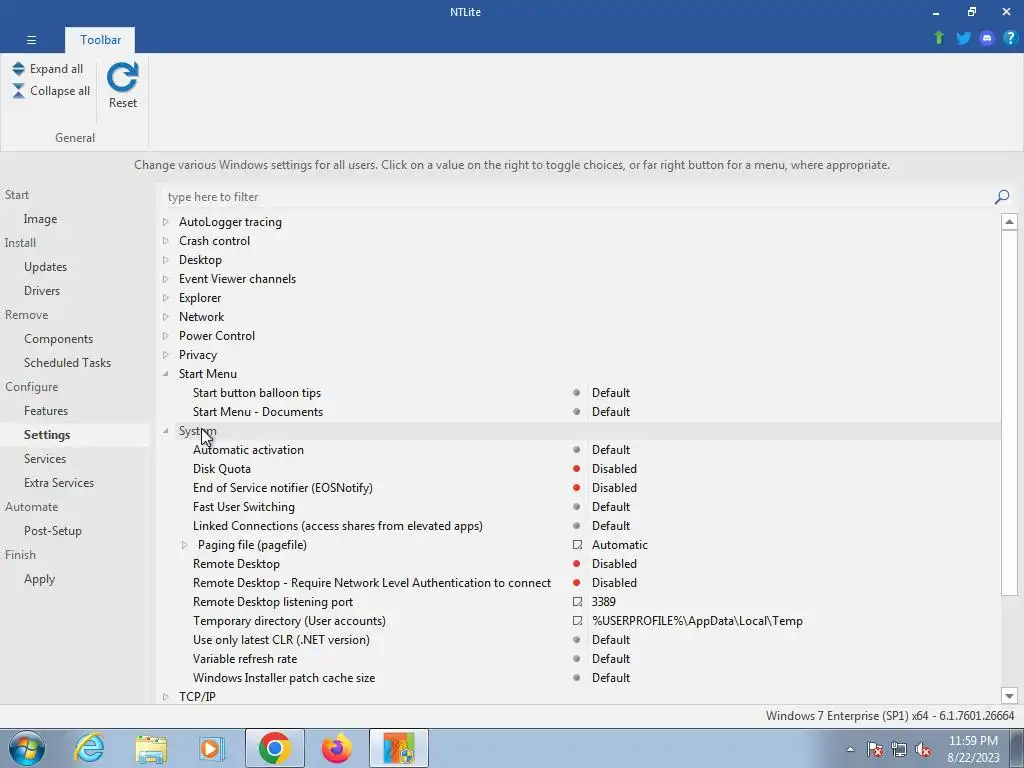Toggle Network Level Authentication Disabled value

pos(614,583)
